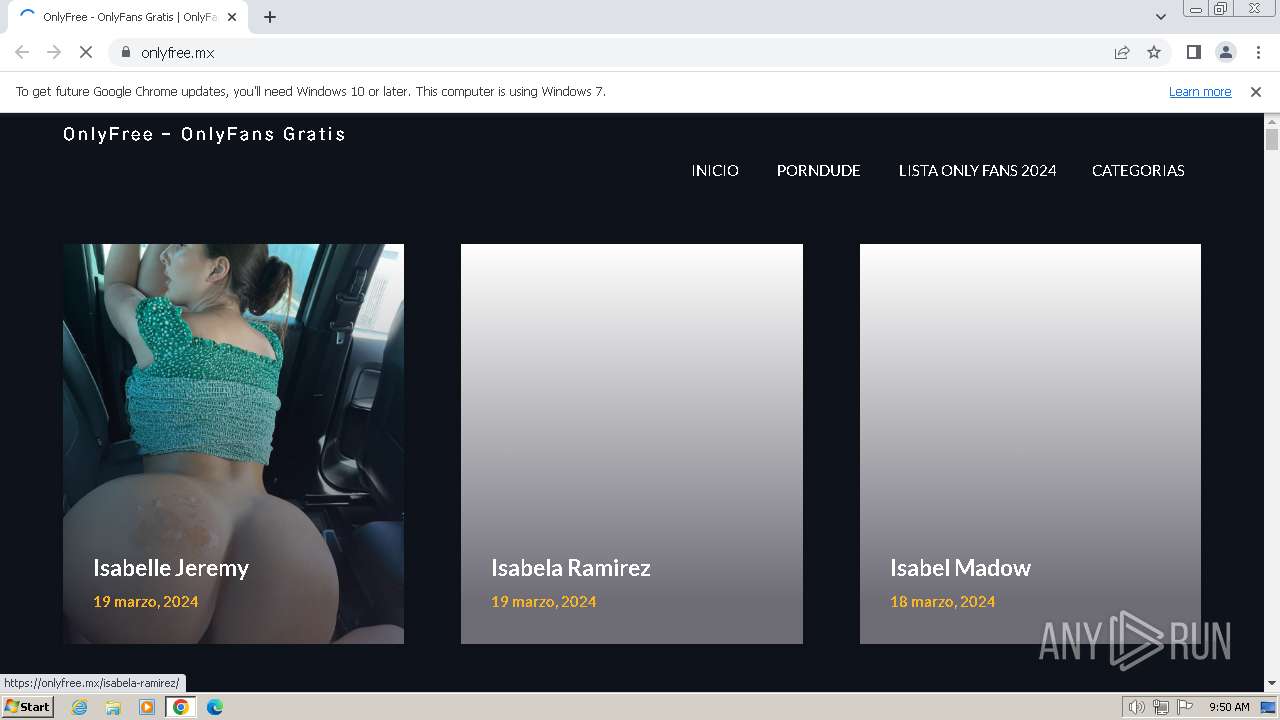Open Chrome three-dot menu

(1258, 52)
